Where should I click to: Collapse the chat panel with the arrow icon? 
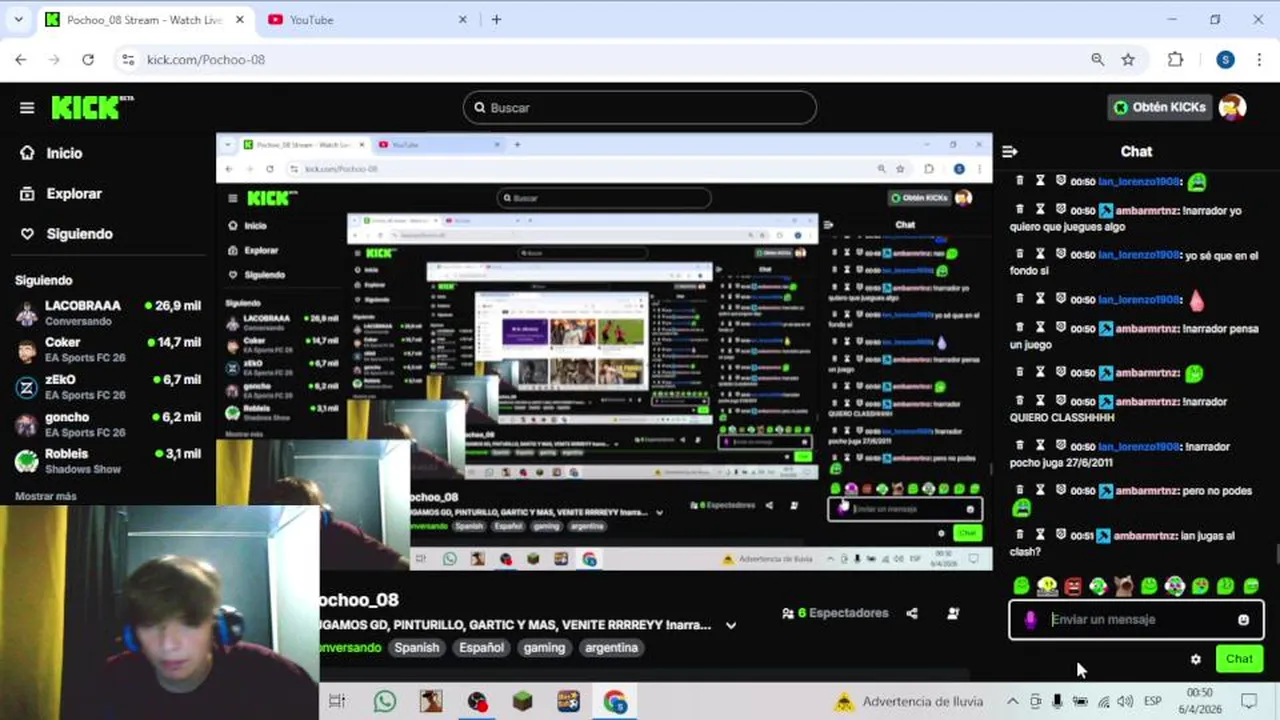(1009, 152)
